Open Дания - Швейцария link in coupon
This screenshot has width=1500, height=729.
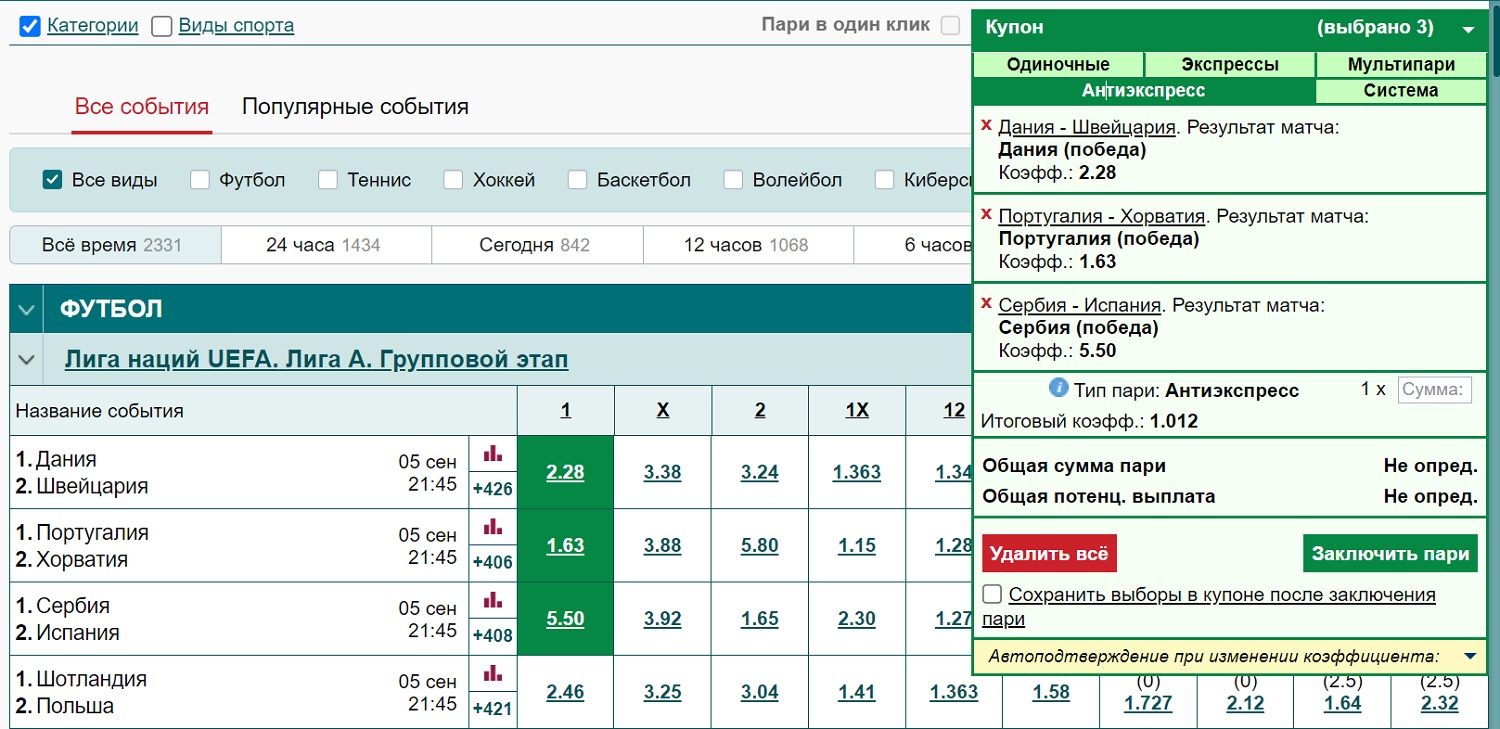point(1086,128)
